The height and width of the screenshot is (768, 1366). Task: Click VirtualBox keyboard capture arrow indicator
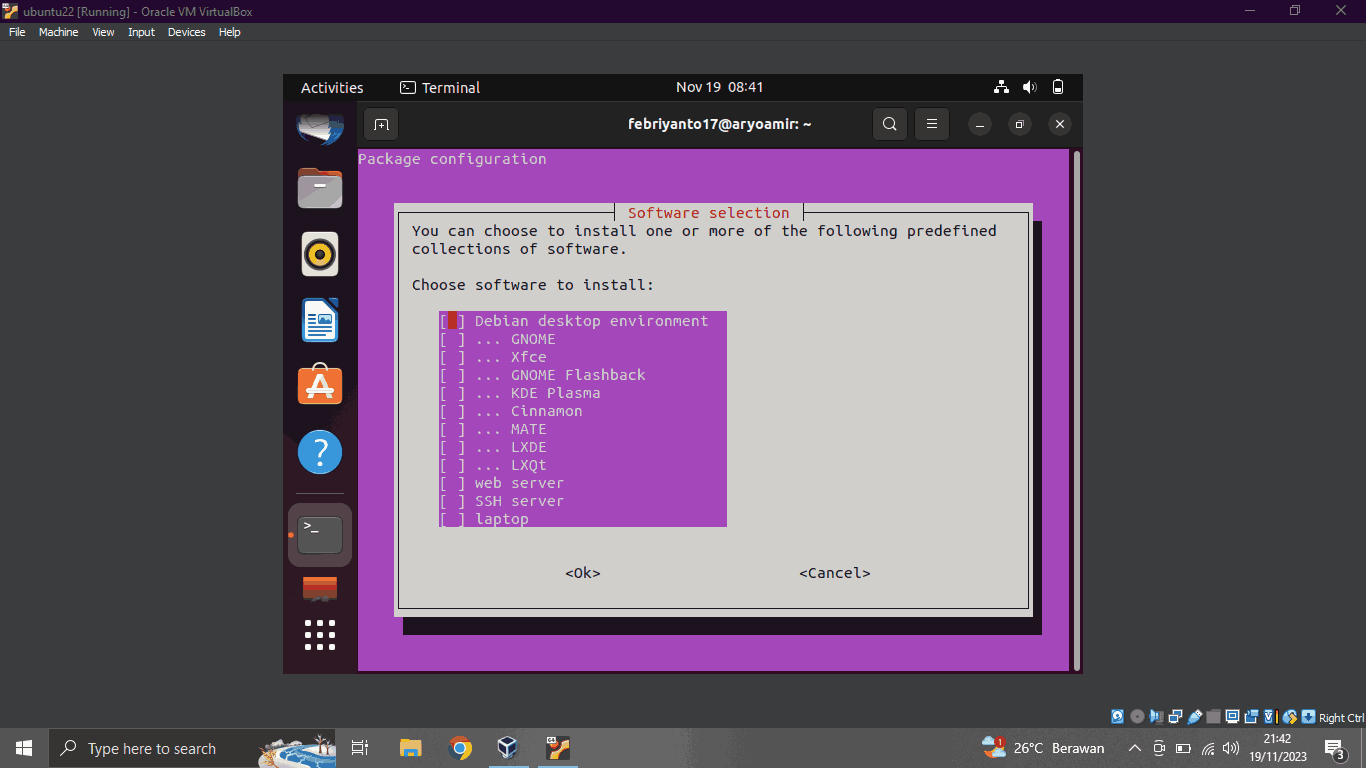1308,717
